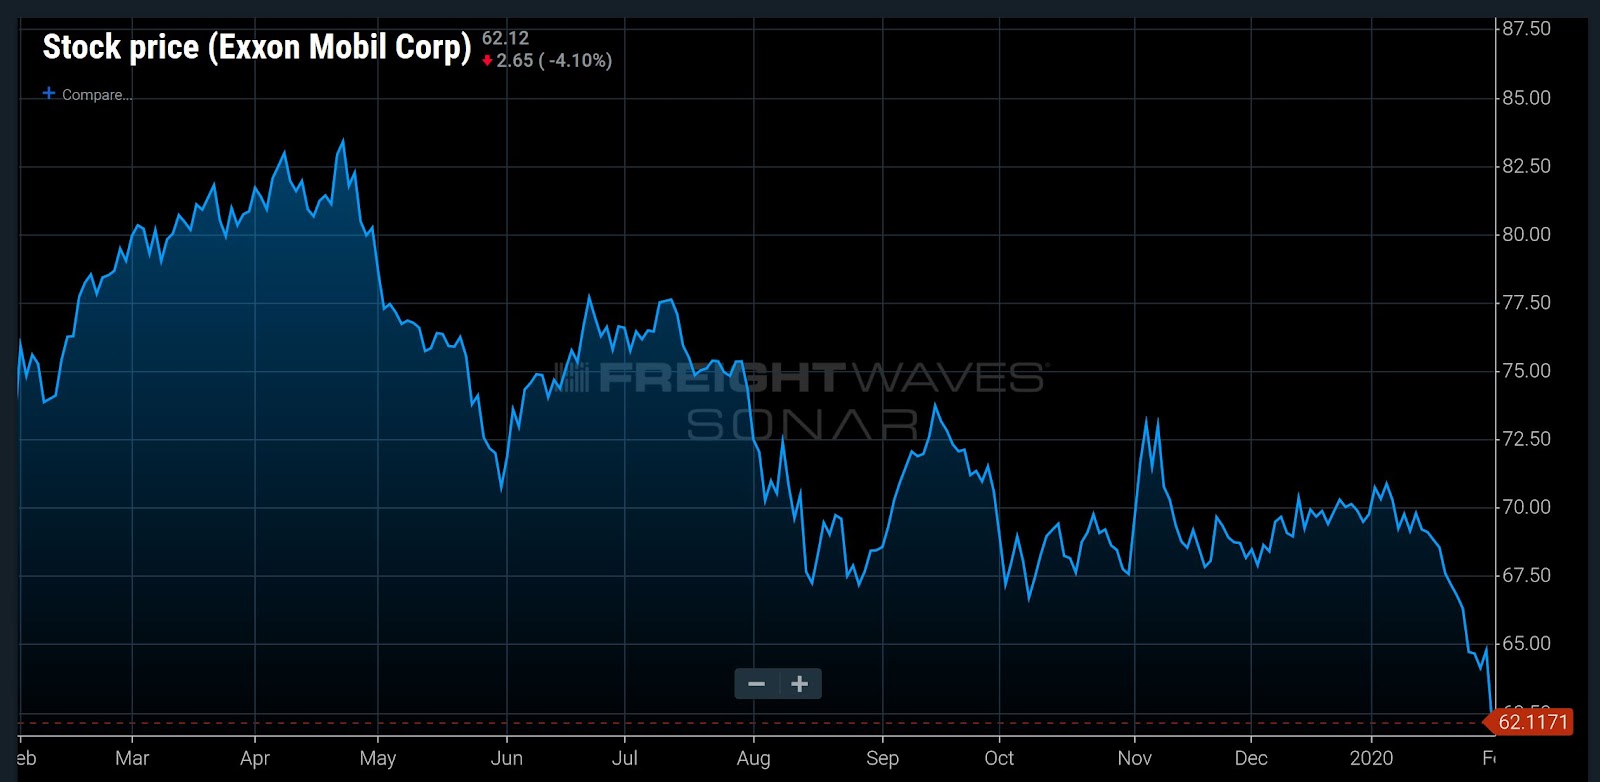Click the zoom in plus button
Viewport: 1600px width, 782px height.
[799, 684]
